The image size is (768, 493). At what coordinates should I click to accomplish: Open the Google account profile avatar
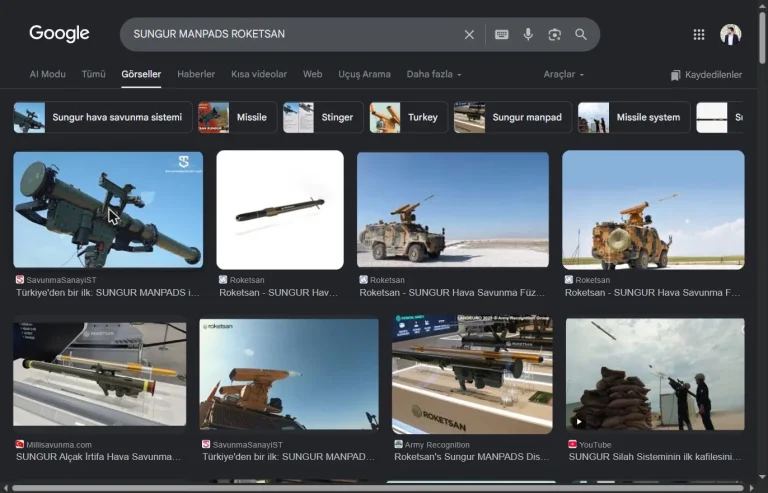click(x=730, y=34)
